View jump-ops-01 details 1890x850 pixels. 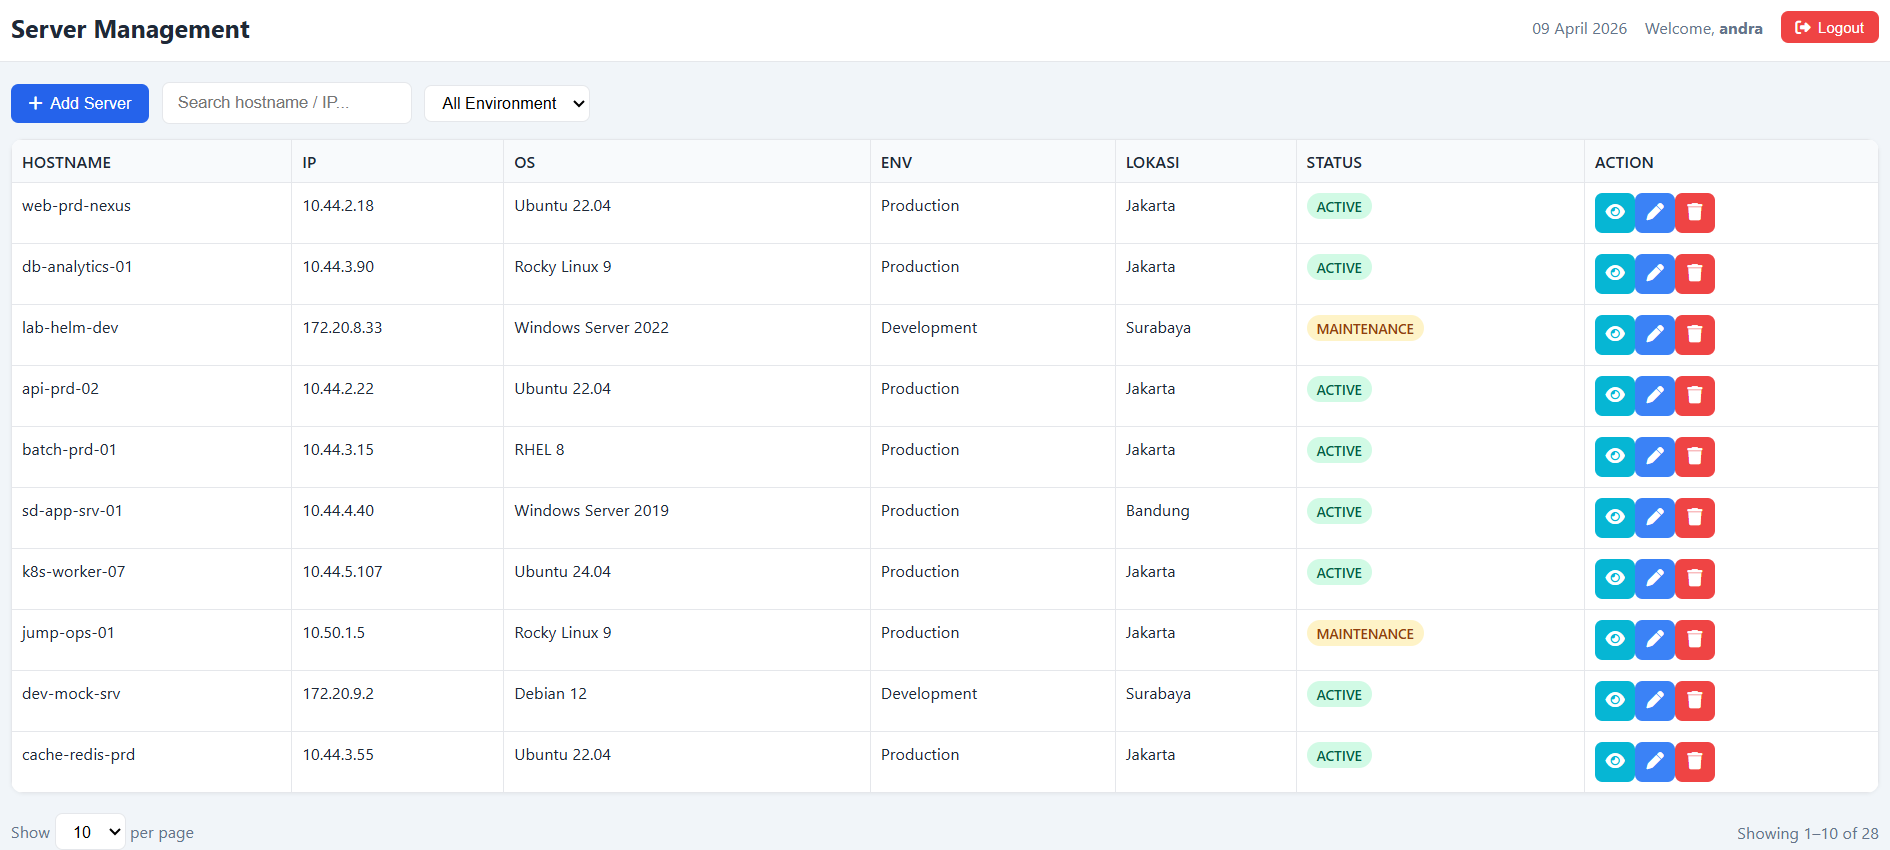pyautogui.click(x=1614, y=640)
